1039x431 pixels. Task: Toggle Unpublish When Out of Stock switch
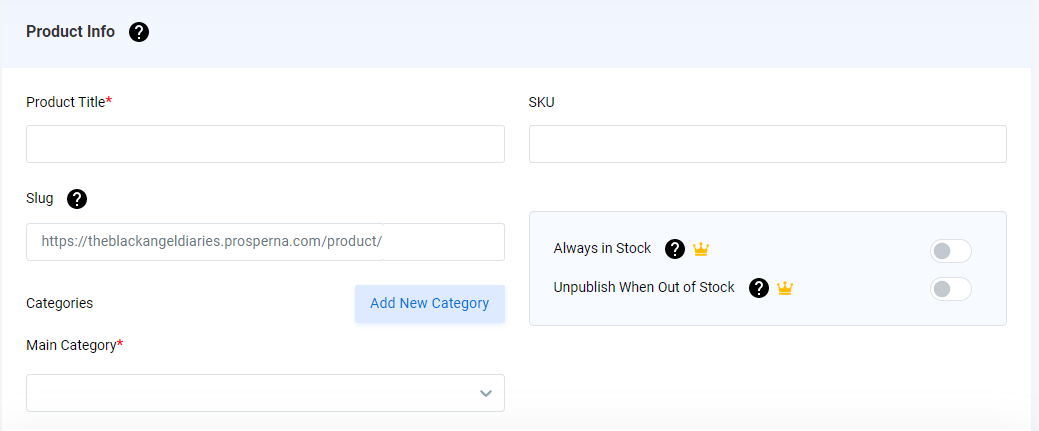click(951, 289)
